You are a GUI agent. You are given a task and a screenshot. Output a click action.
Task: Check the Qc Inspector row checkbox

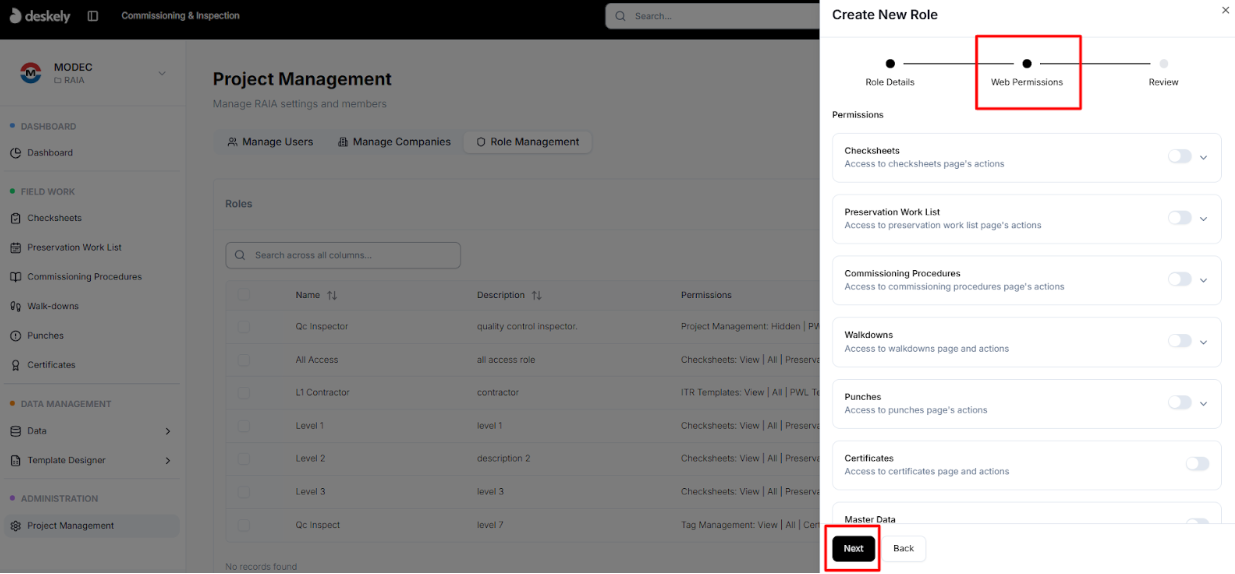[x=244, y=327]
